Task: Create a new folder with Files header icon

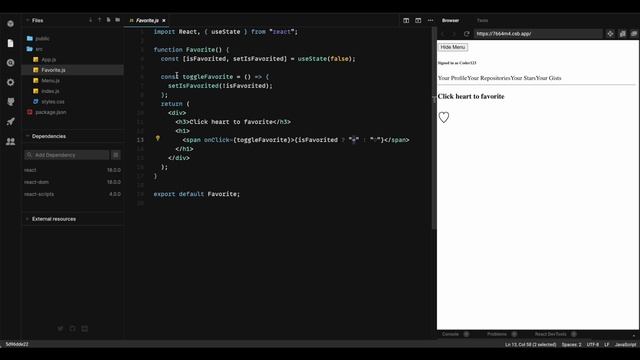Action: pos(118,20)
